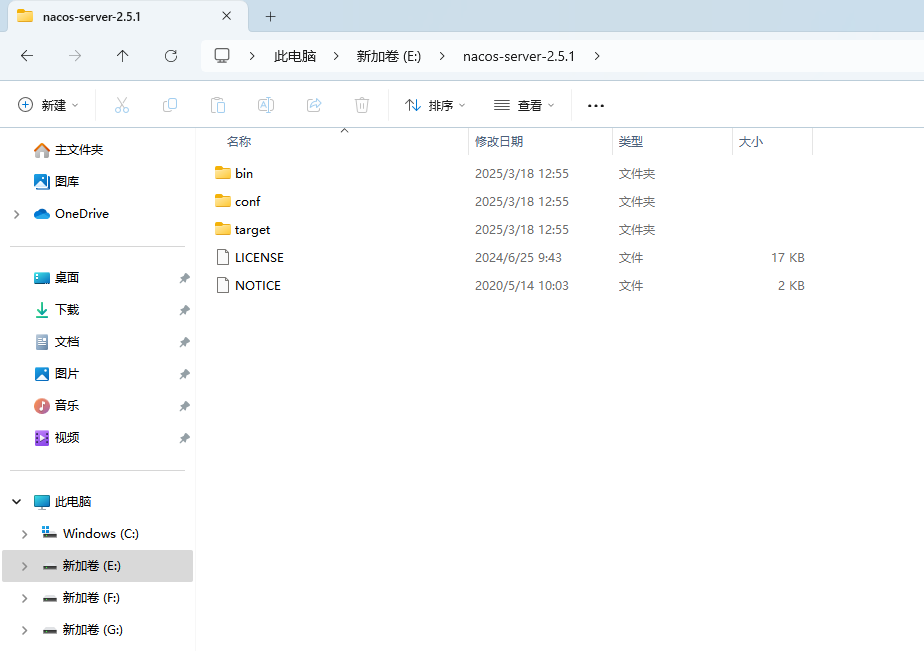Go back with the left arrow
924x651 pixels.
[x=27, y=56]
